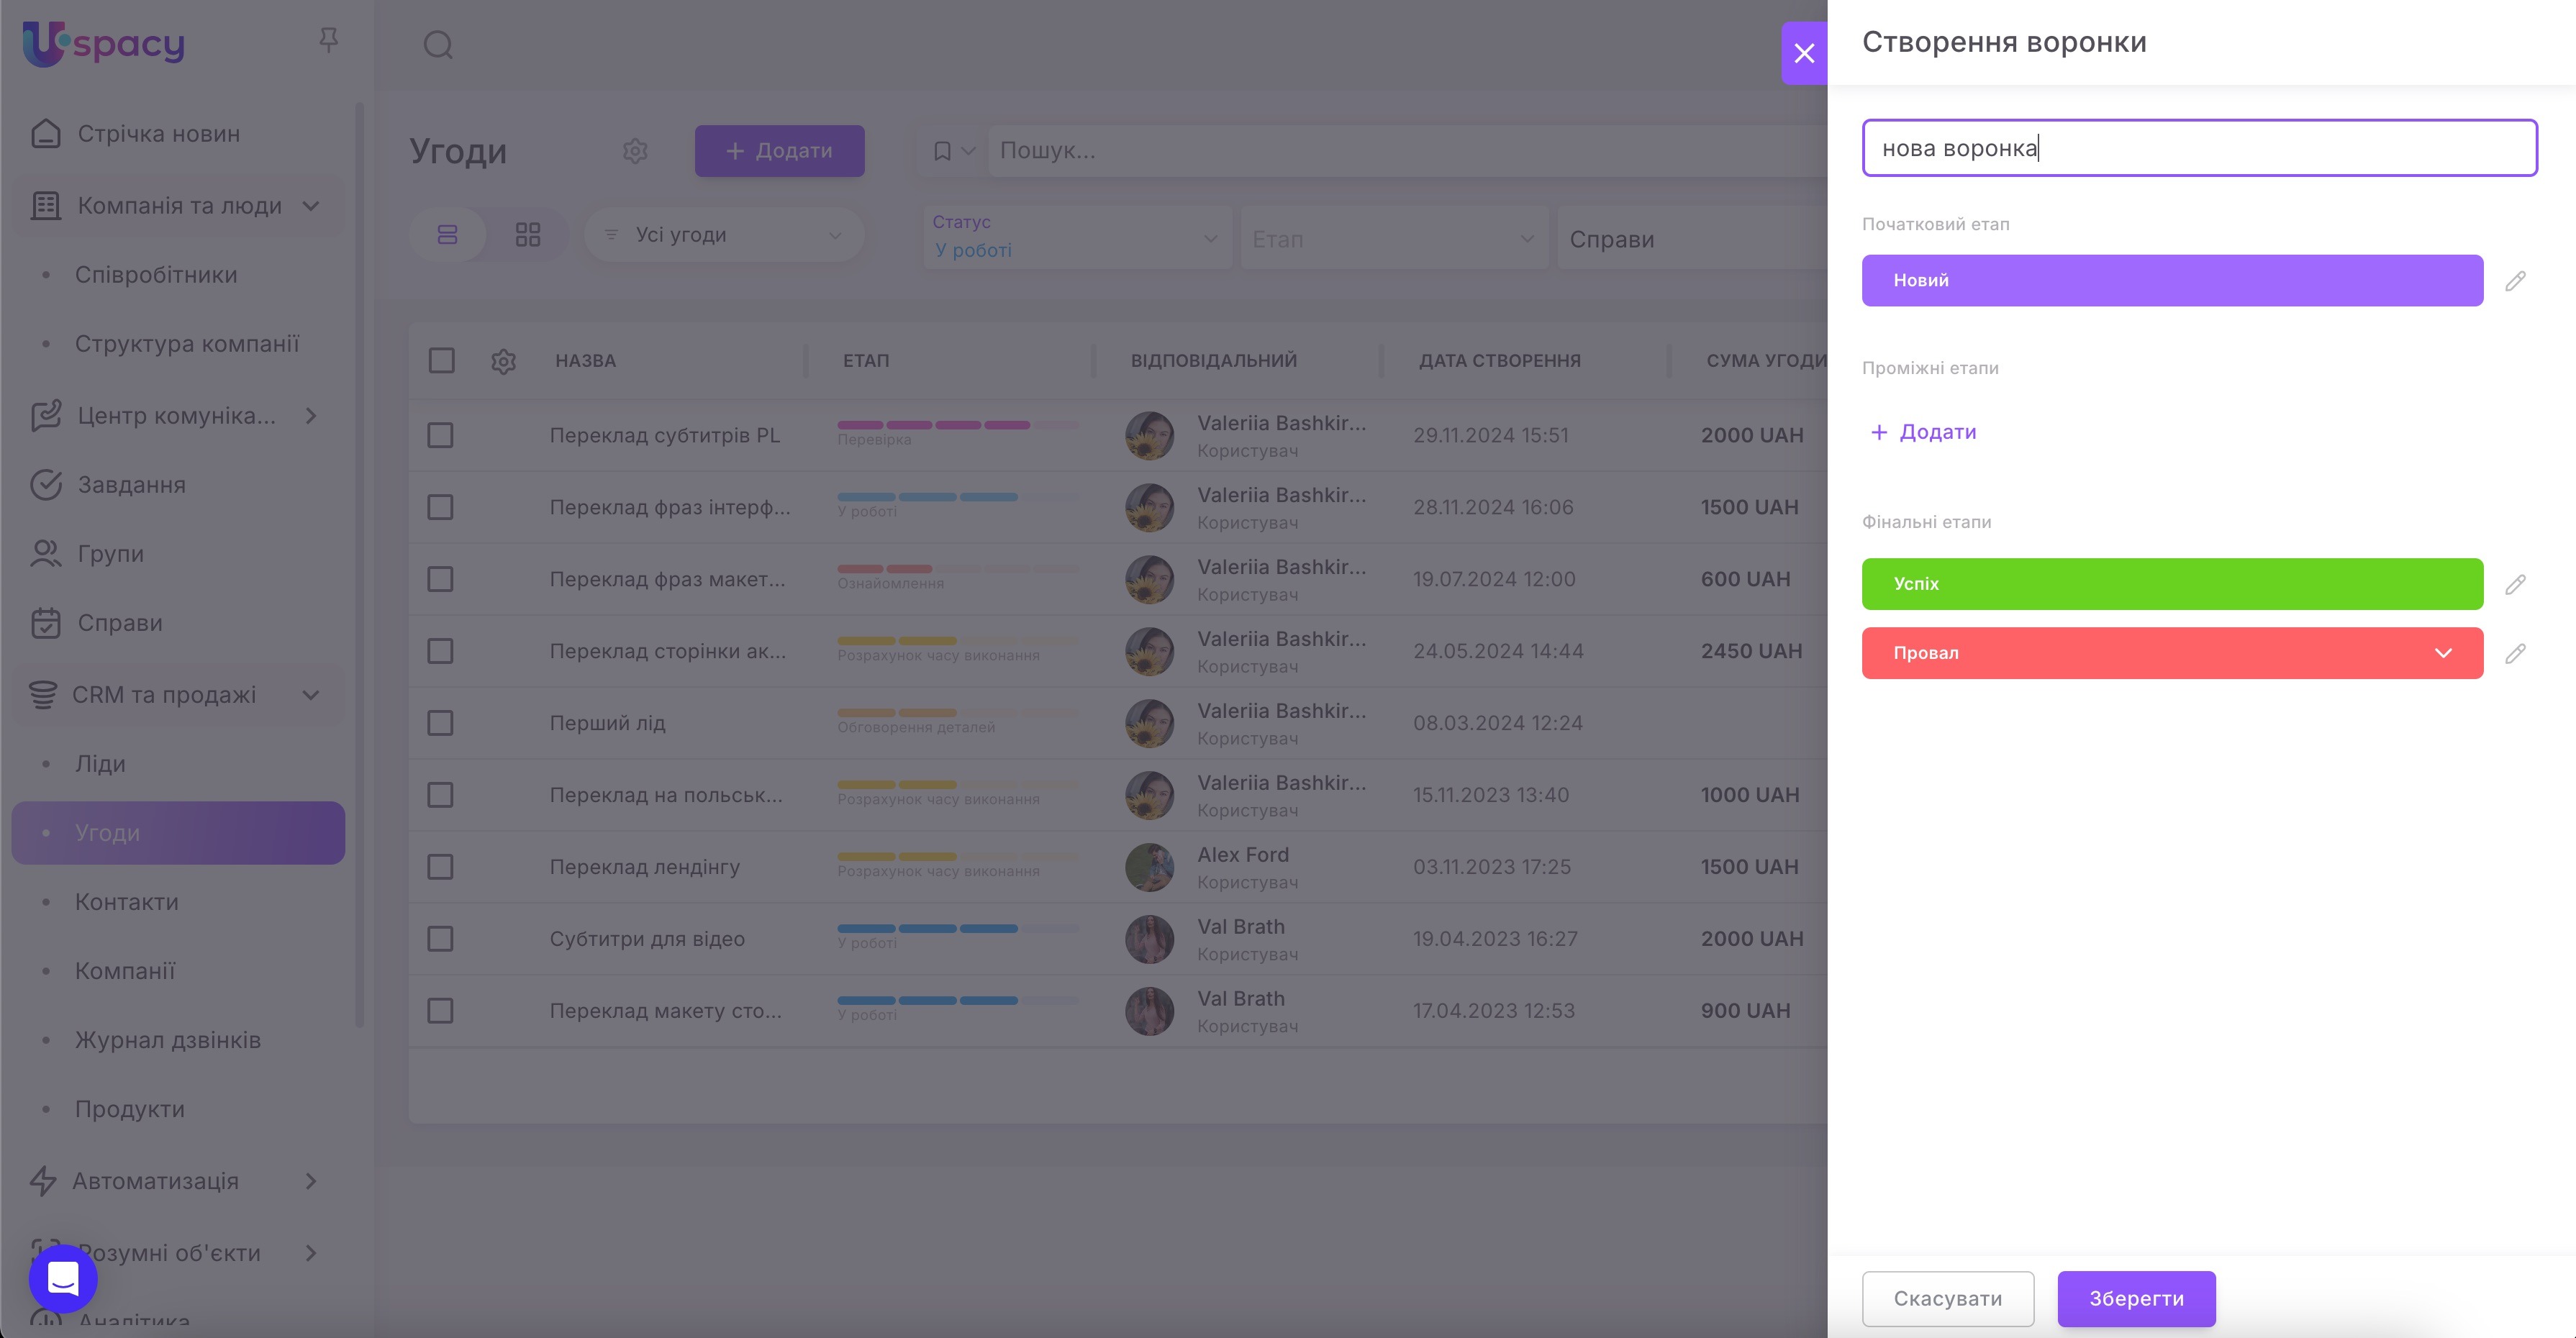Open the chat support bubble icon
The image size is (2576, 1338).
[x=63, y=1278]
